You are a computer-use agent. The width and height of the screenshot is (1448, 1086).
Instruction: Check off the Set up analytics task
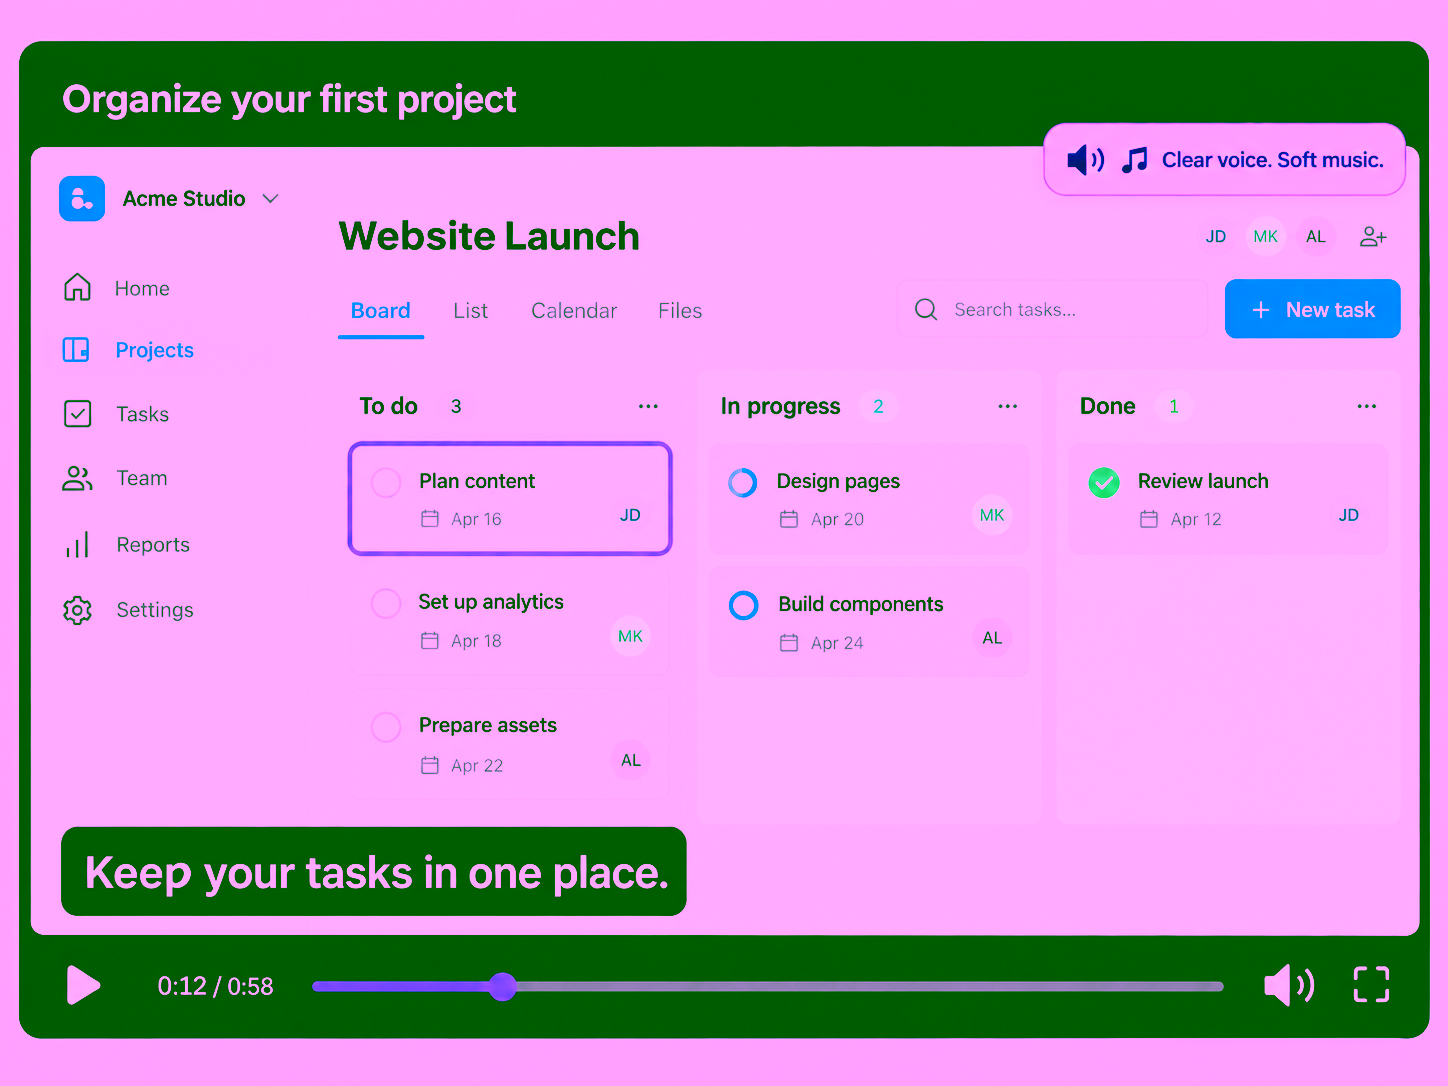386,603
